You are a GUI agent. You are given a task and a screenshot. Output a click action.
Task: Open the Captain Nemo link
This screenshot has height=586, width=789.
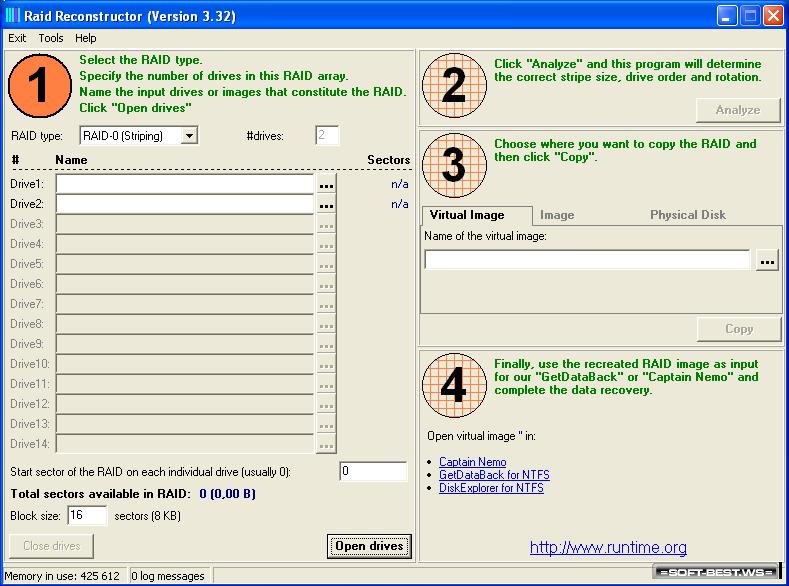pos(472,462)
